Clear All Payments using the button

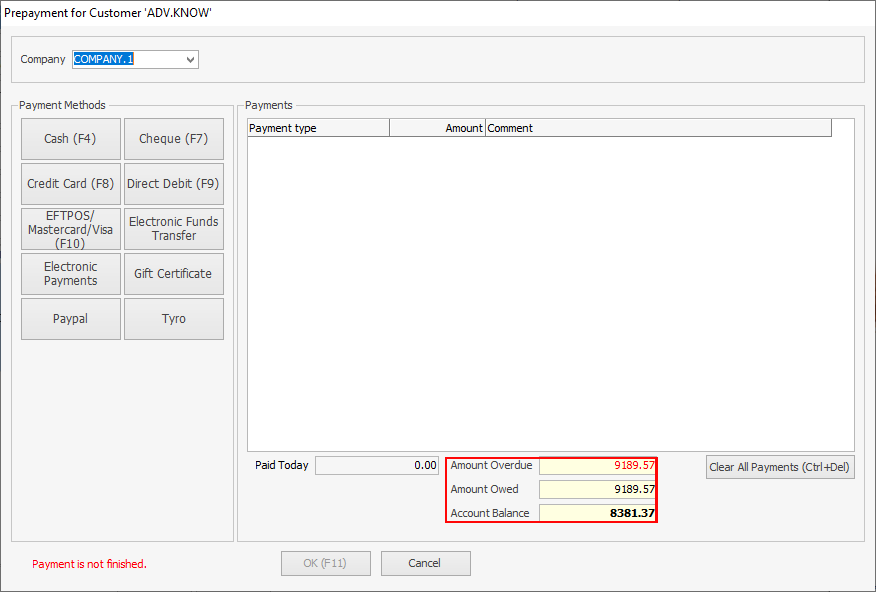779,466
